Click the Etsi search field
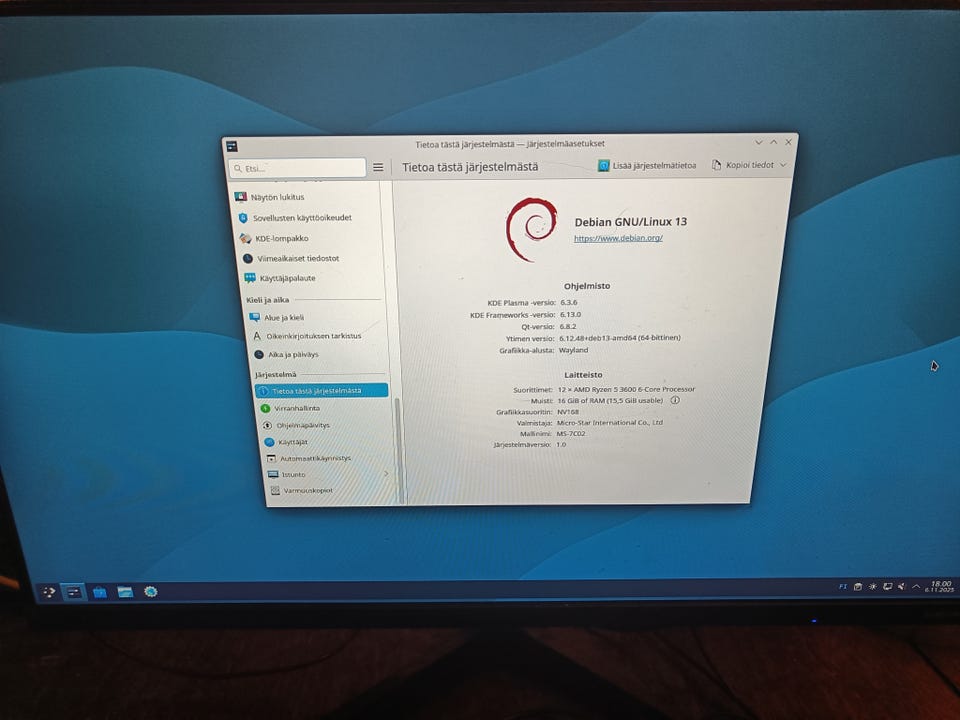Image resolution: width=960 pixels, height=720 pixels. [x=298, y=168]
